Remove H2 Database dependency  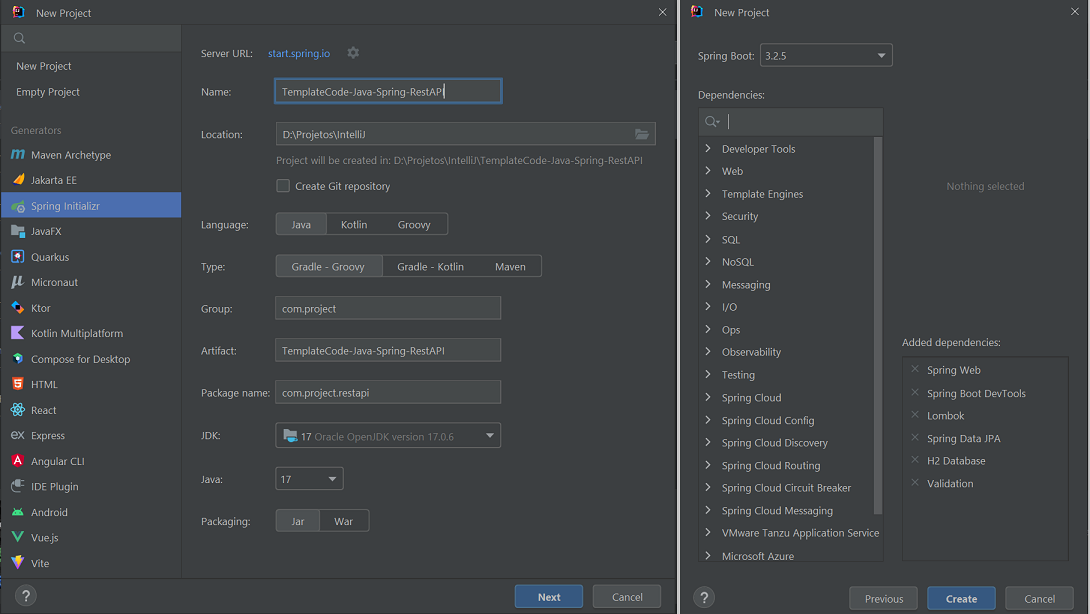tap(915, 460)
